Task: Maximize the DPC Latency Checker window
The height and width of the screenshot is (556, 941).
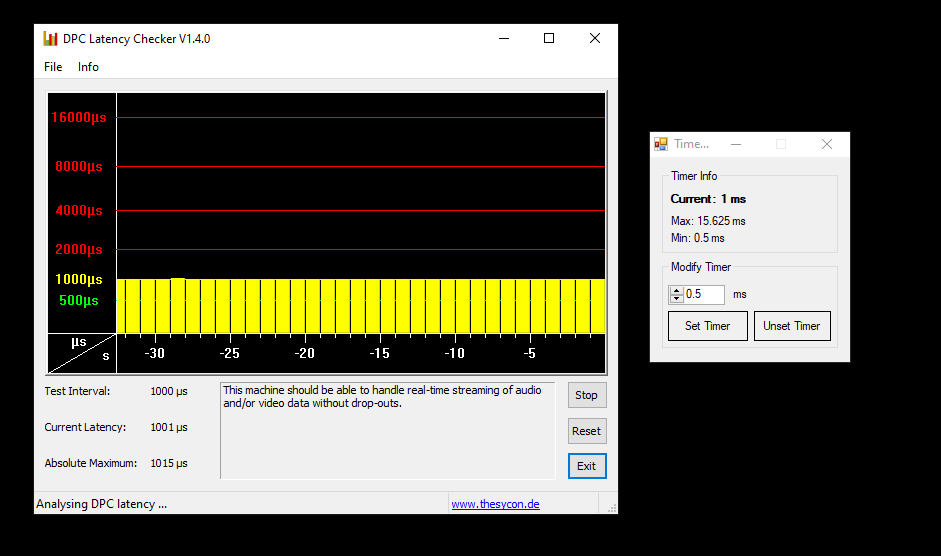Action: [549, 39]
